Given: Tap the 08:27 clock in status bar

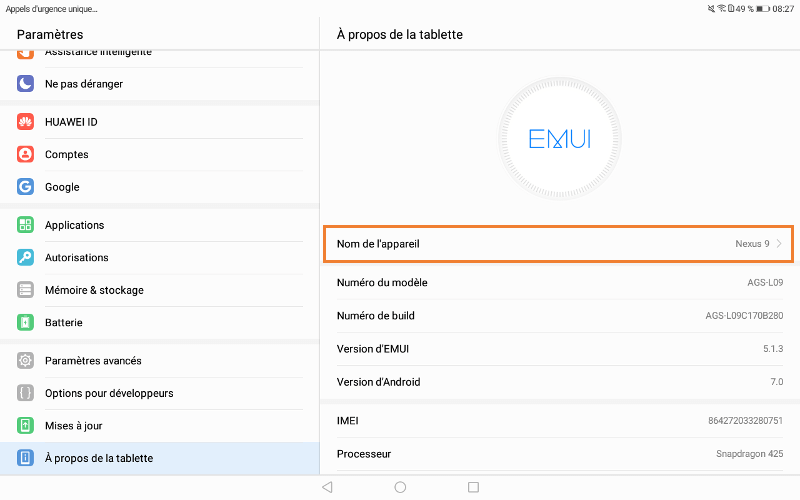Looking at the screenshot, I should (x=783, y=9).
